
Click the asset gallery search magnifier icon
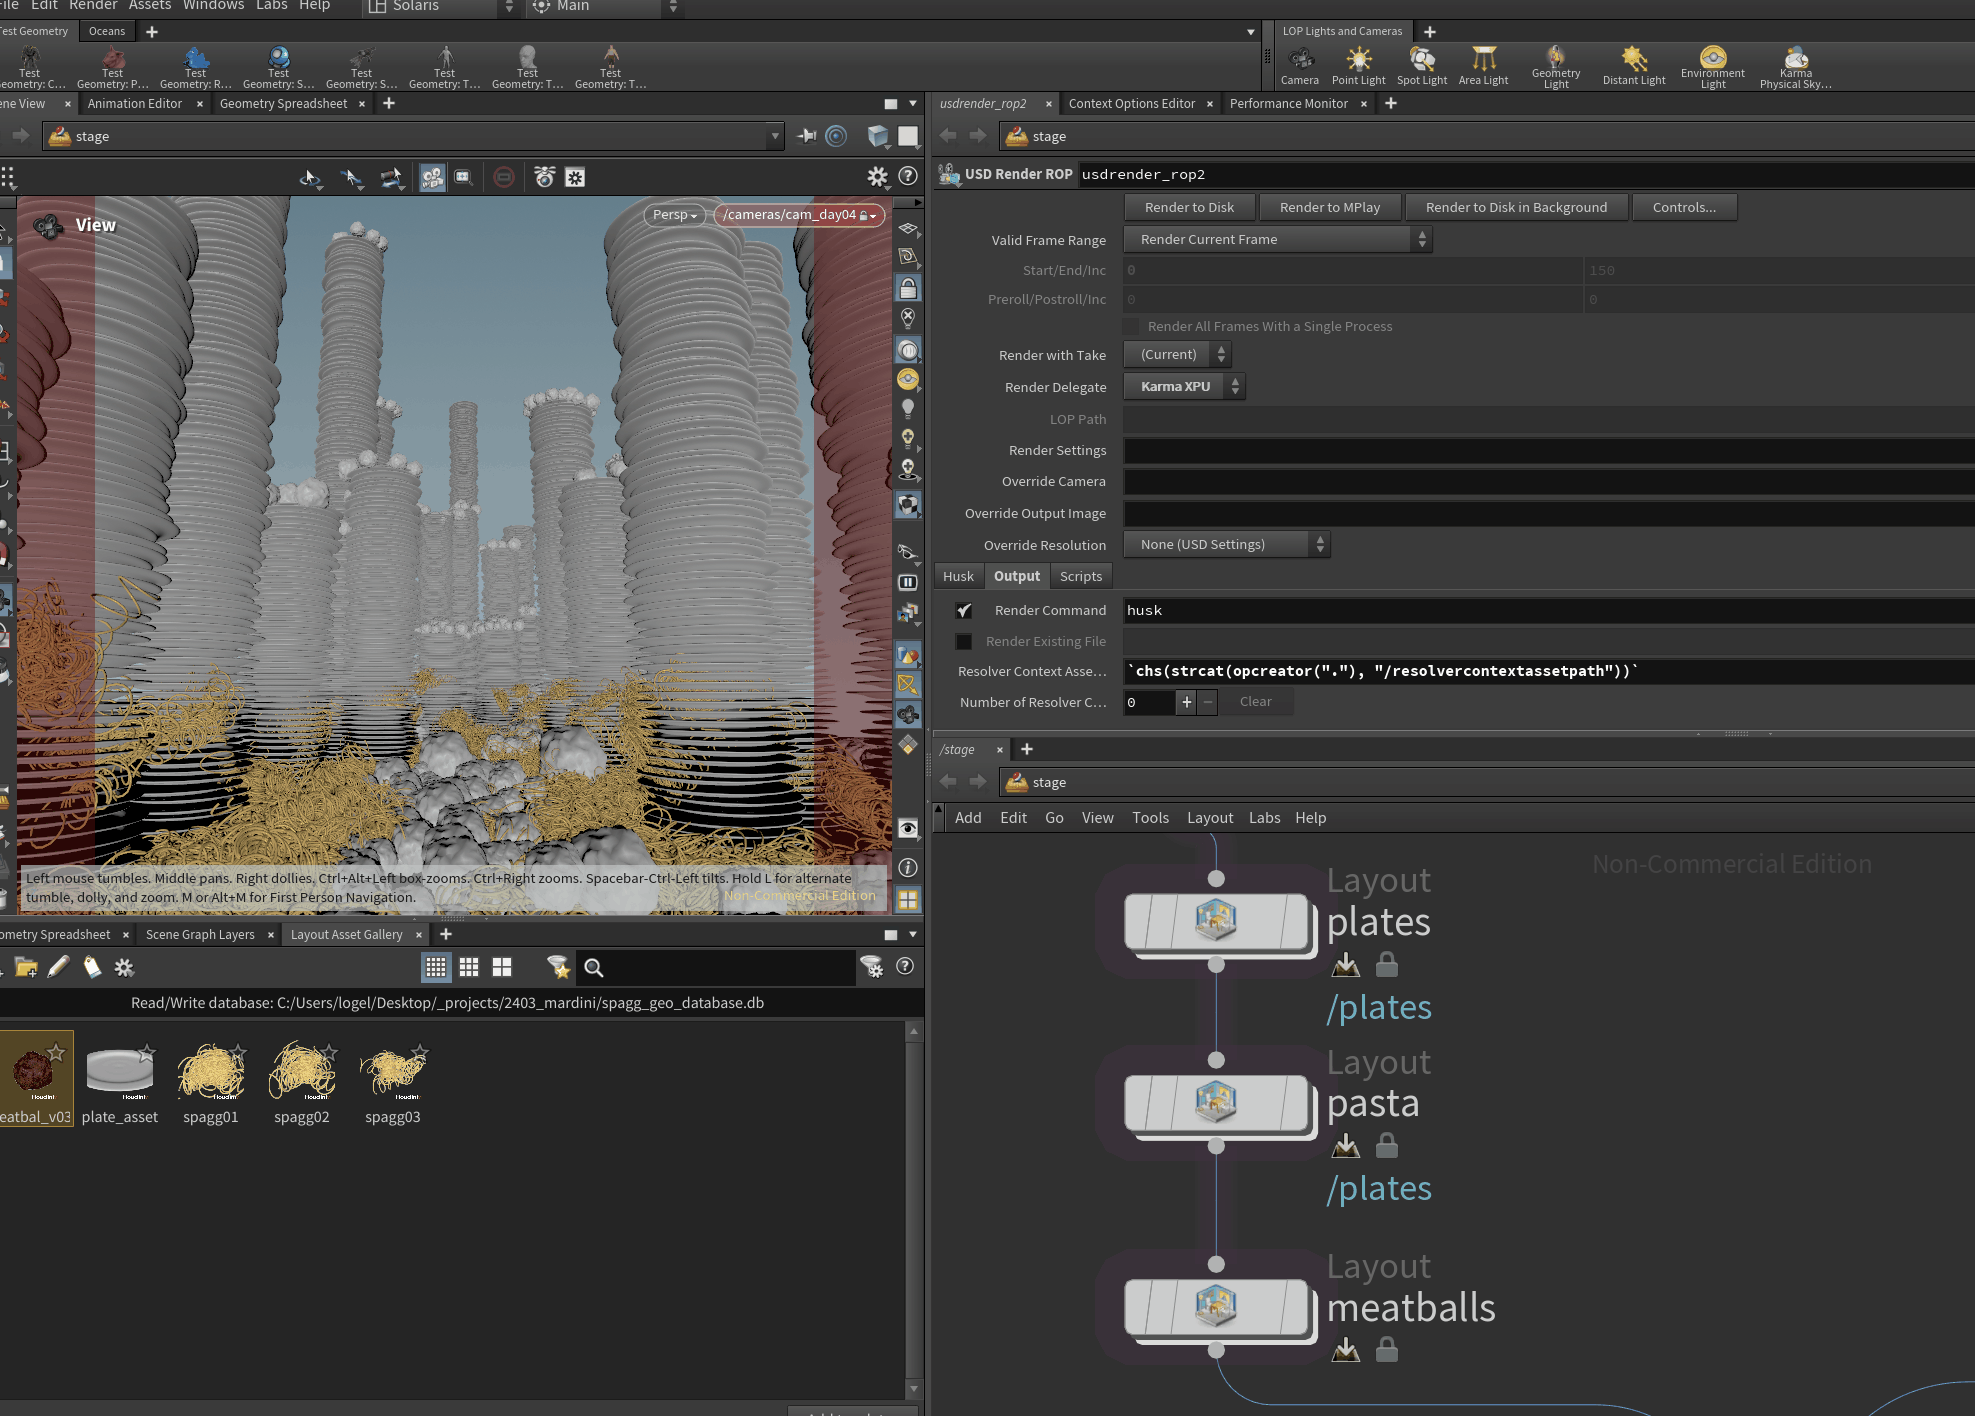tap(593, 968)
